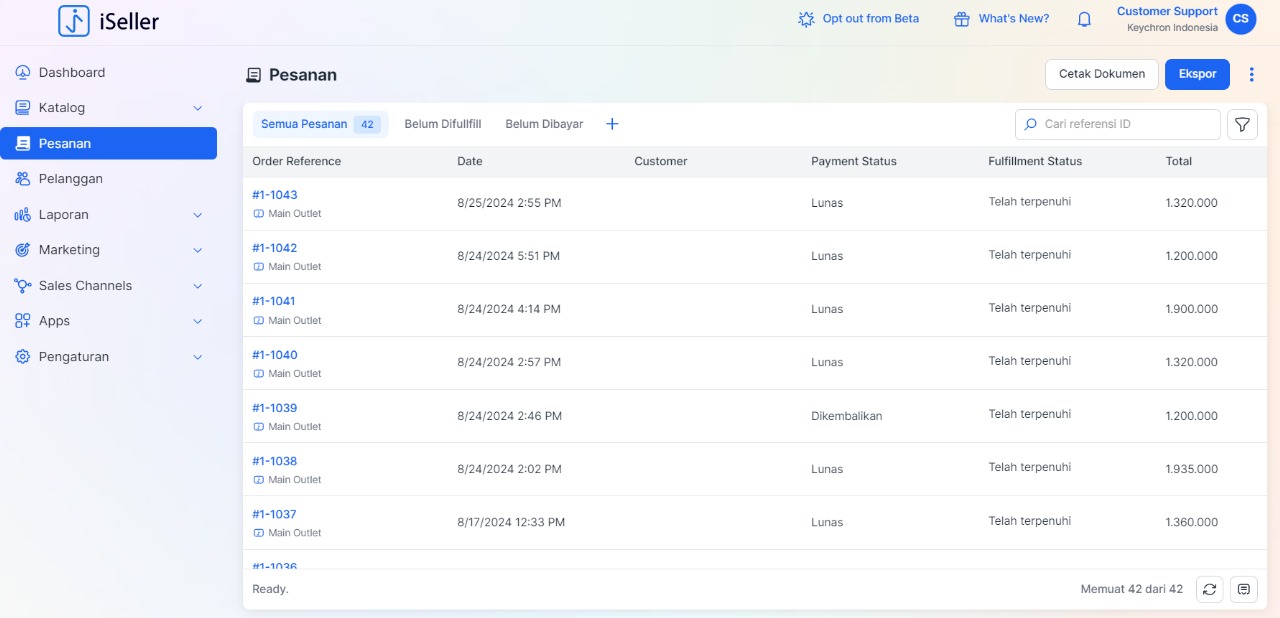1280x618 pixels.
Task: Select Pesanan in the sidebar
Action: [108, 143]
